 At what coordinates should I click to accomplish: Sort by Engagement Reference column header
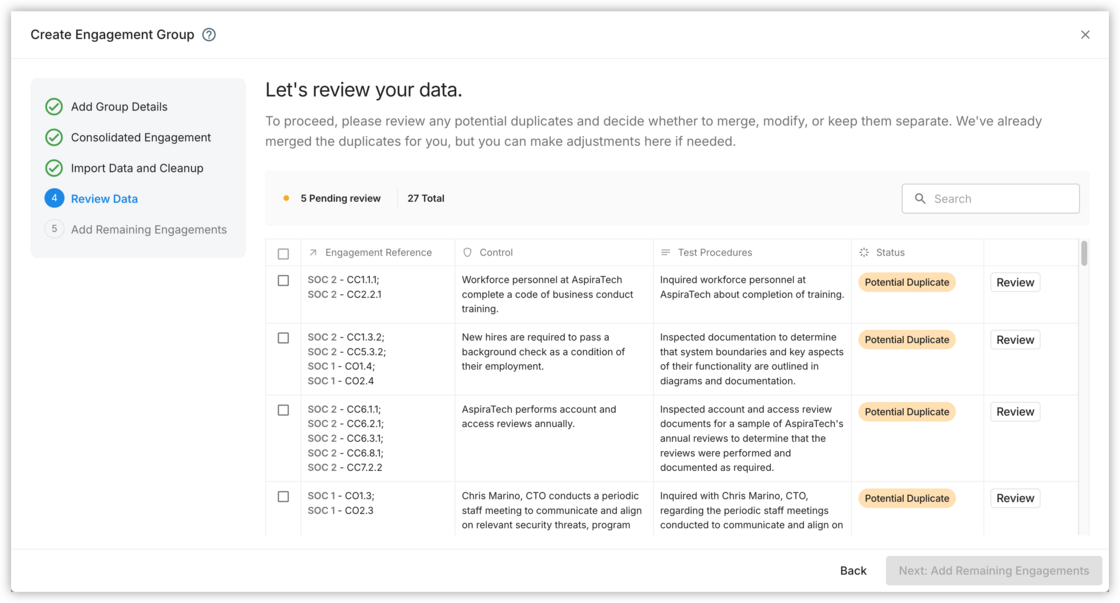(x=378, y=252)
